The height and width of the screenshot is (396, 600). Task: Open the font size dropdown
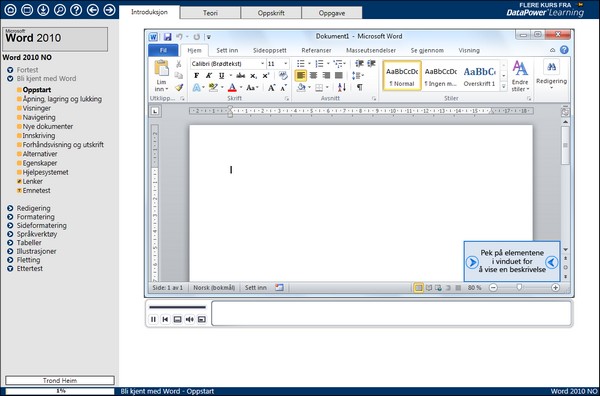point(277,64)
